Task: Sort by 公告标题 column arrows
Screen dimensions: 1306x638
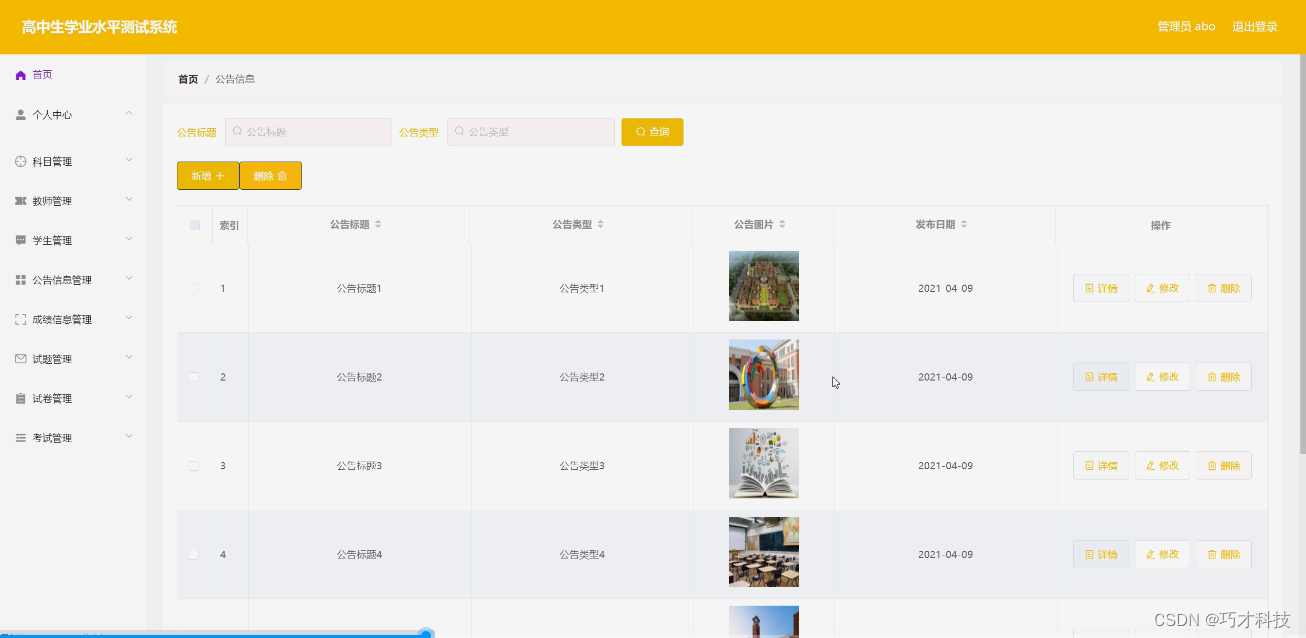Action: pyautogui.click(x=378, y=225)
